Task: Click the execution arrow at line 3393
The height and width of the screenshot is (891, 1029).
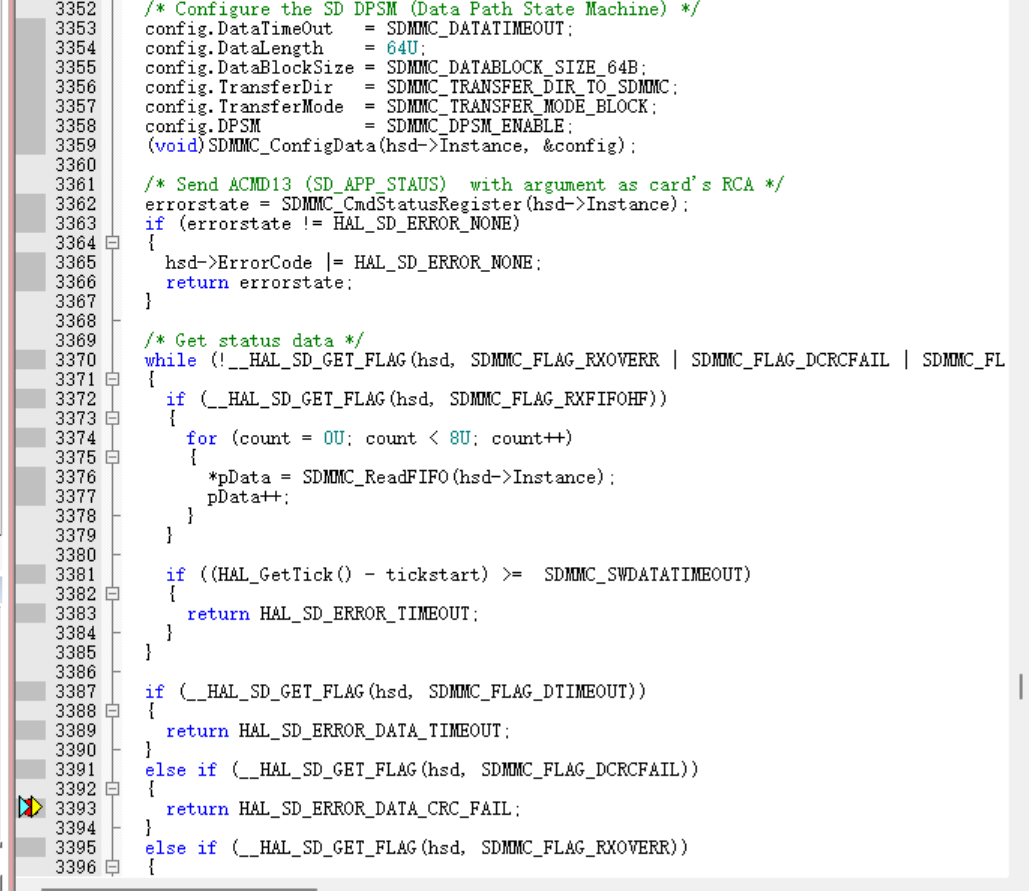Action: click(x=30, y=808)
